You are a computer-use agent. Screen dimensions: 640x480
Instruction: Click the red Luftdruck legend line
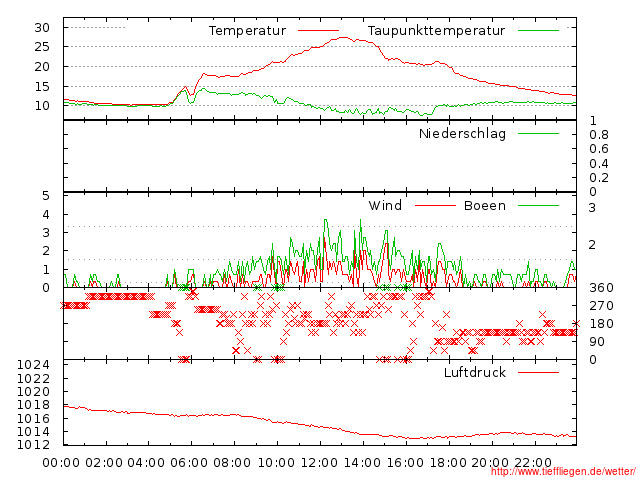[x=538, y=372]
